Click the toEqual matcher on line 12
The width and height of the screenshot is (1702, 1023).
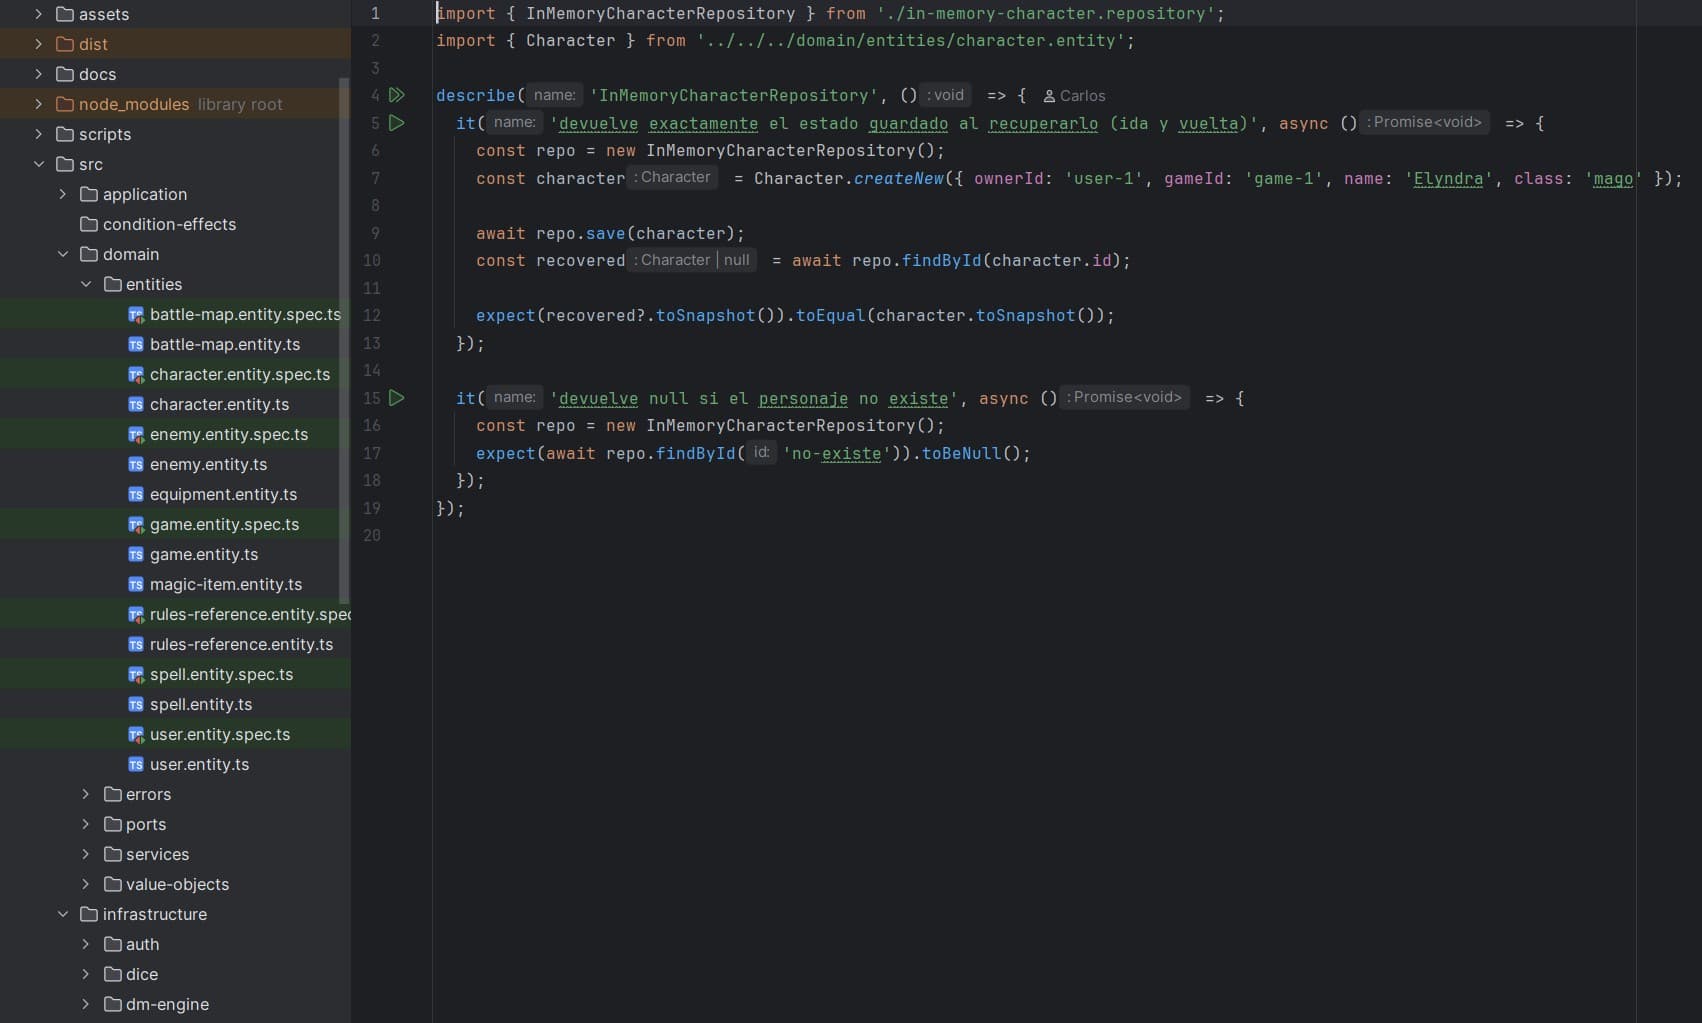tap(831, 315)
